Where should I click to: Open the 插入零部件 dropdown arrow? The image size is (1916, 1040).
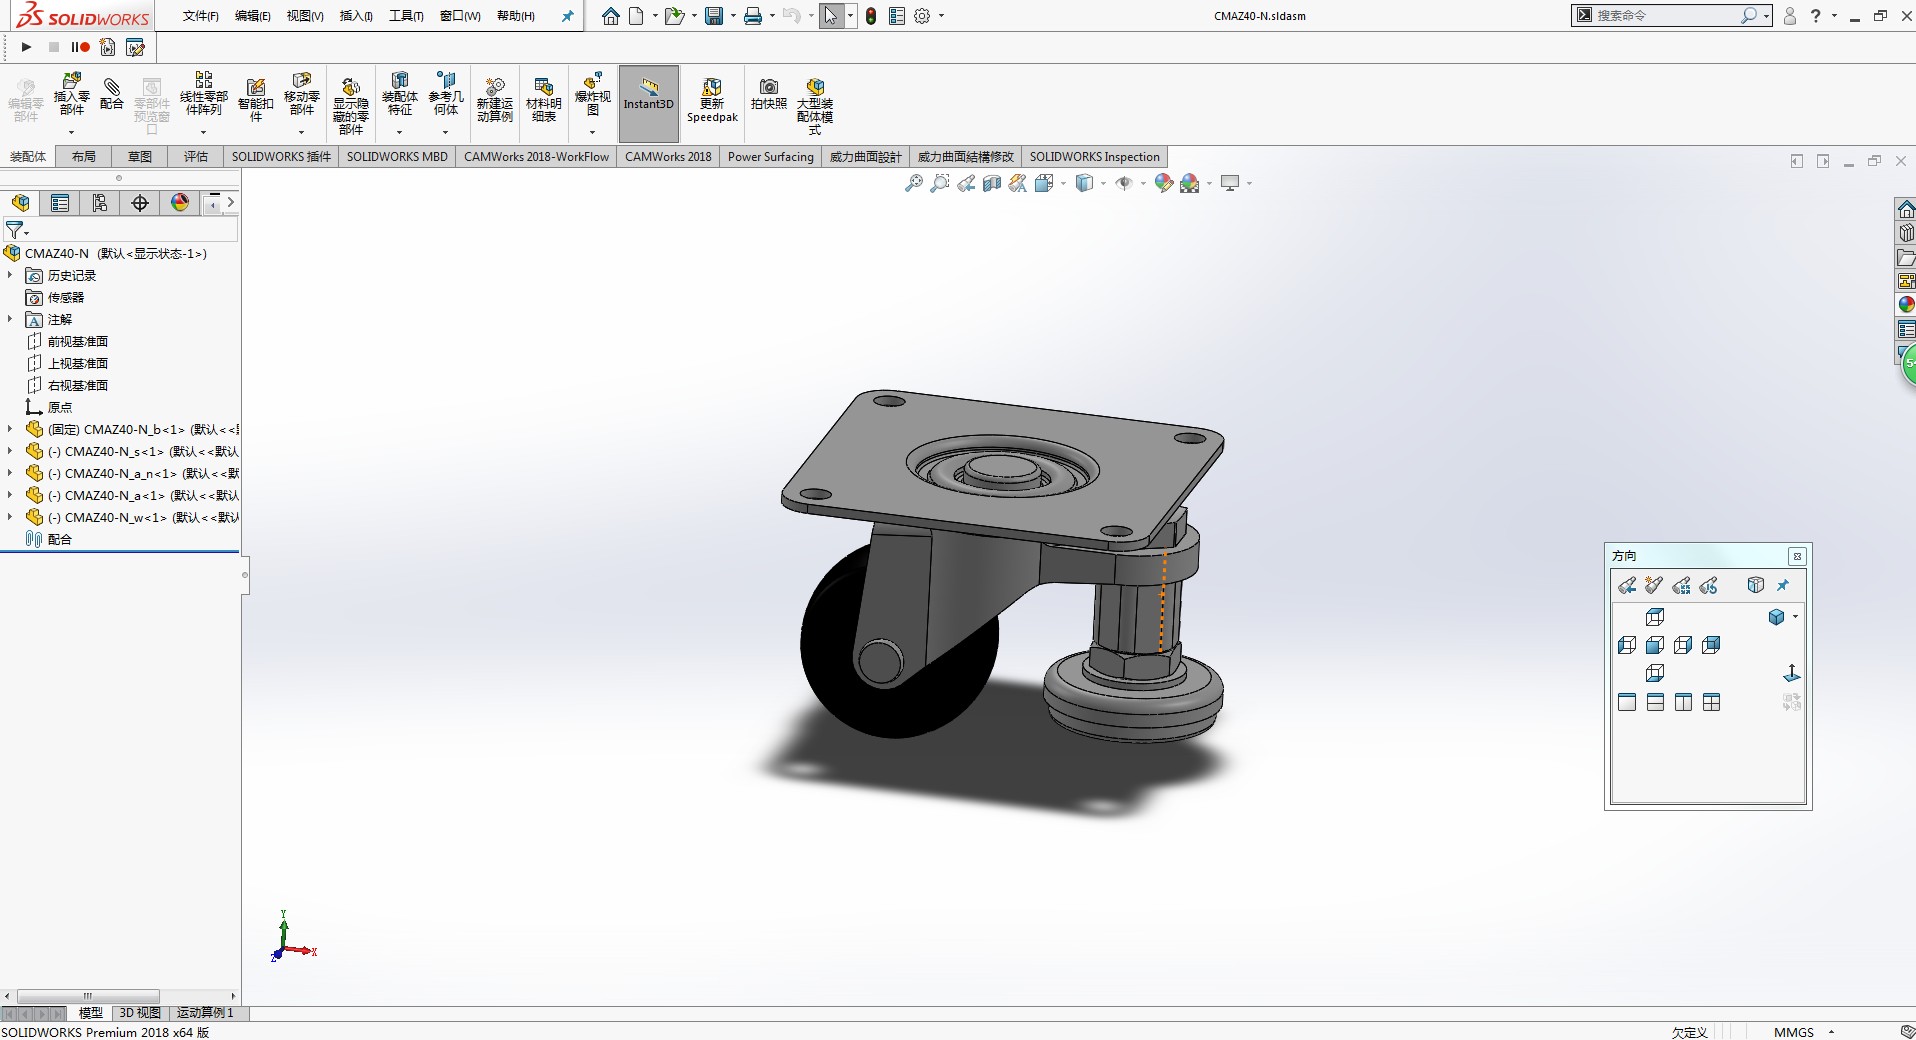71,132
